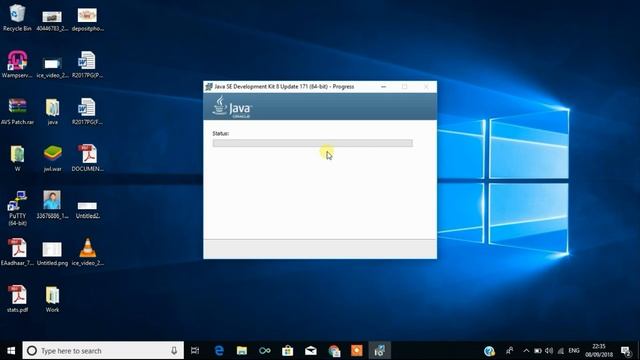Image resolution: width=640 pixels, height=360 pixels.
Task: Open the network tray icon
Action: 561,351
